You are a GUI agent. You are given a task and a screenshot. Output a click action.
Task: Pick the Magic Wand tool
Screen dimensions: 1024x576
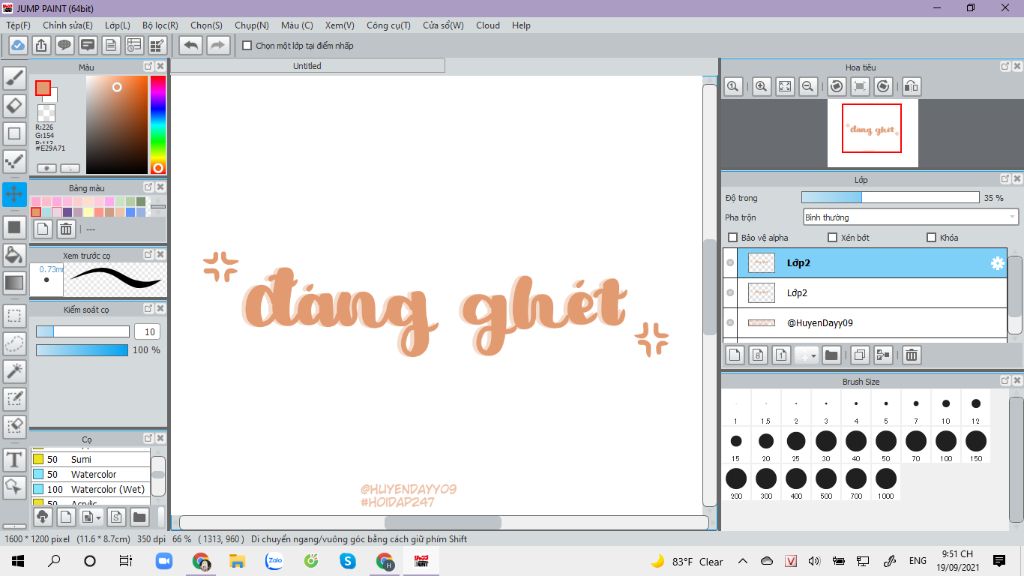(x=14, y=371)
